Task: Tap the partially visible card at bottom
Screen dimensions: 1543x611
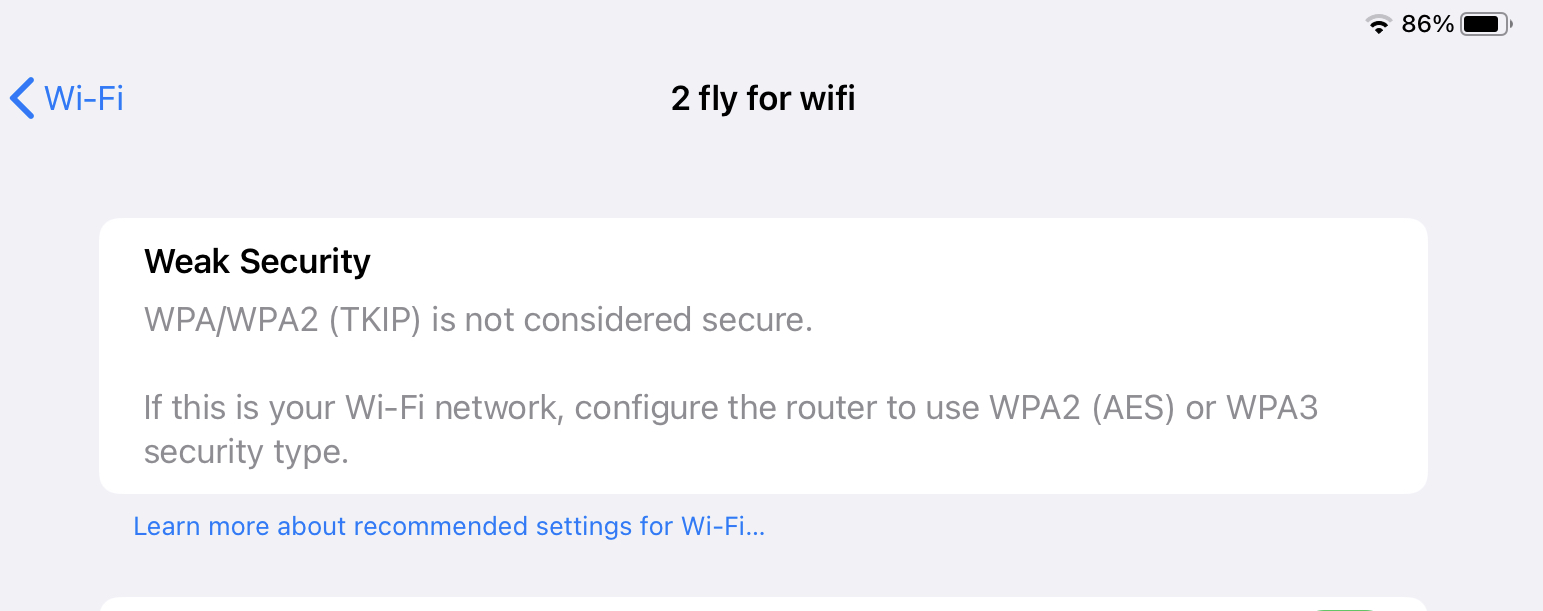Action: point(700,605)
